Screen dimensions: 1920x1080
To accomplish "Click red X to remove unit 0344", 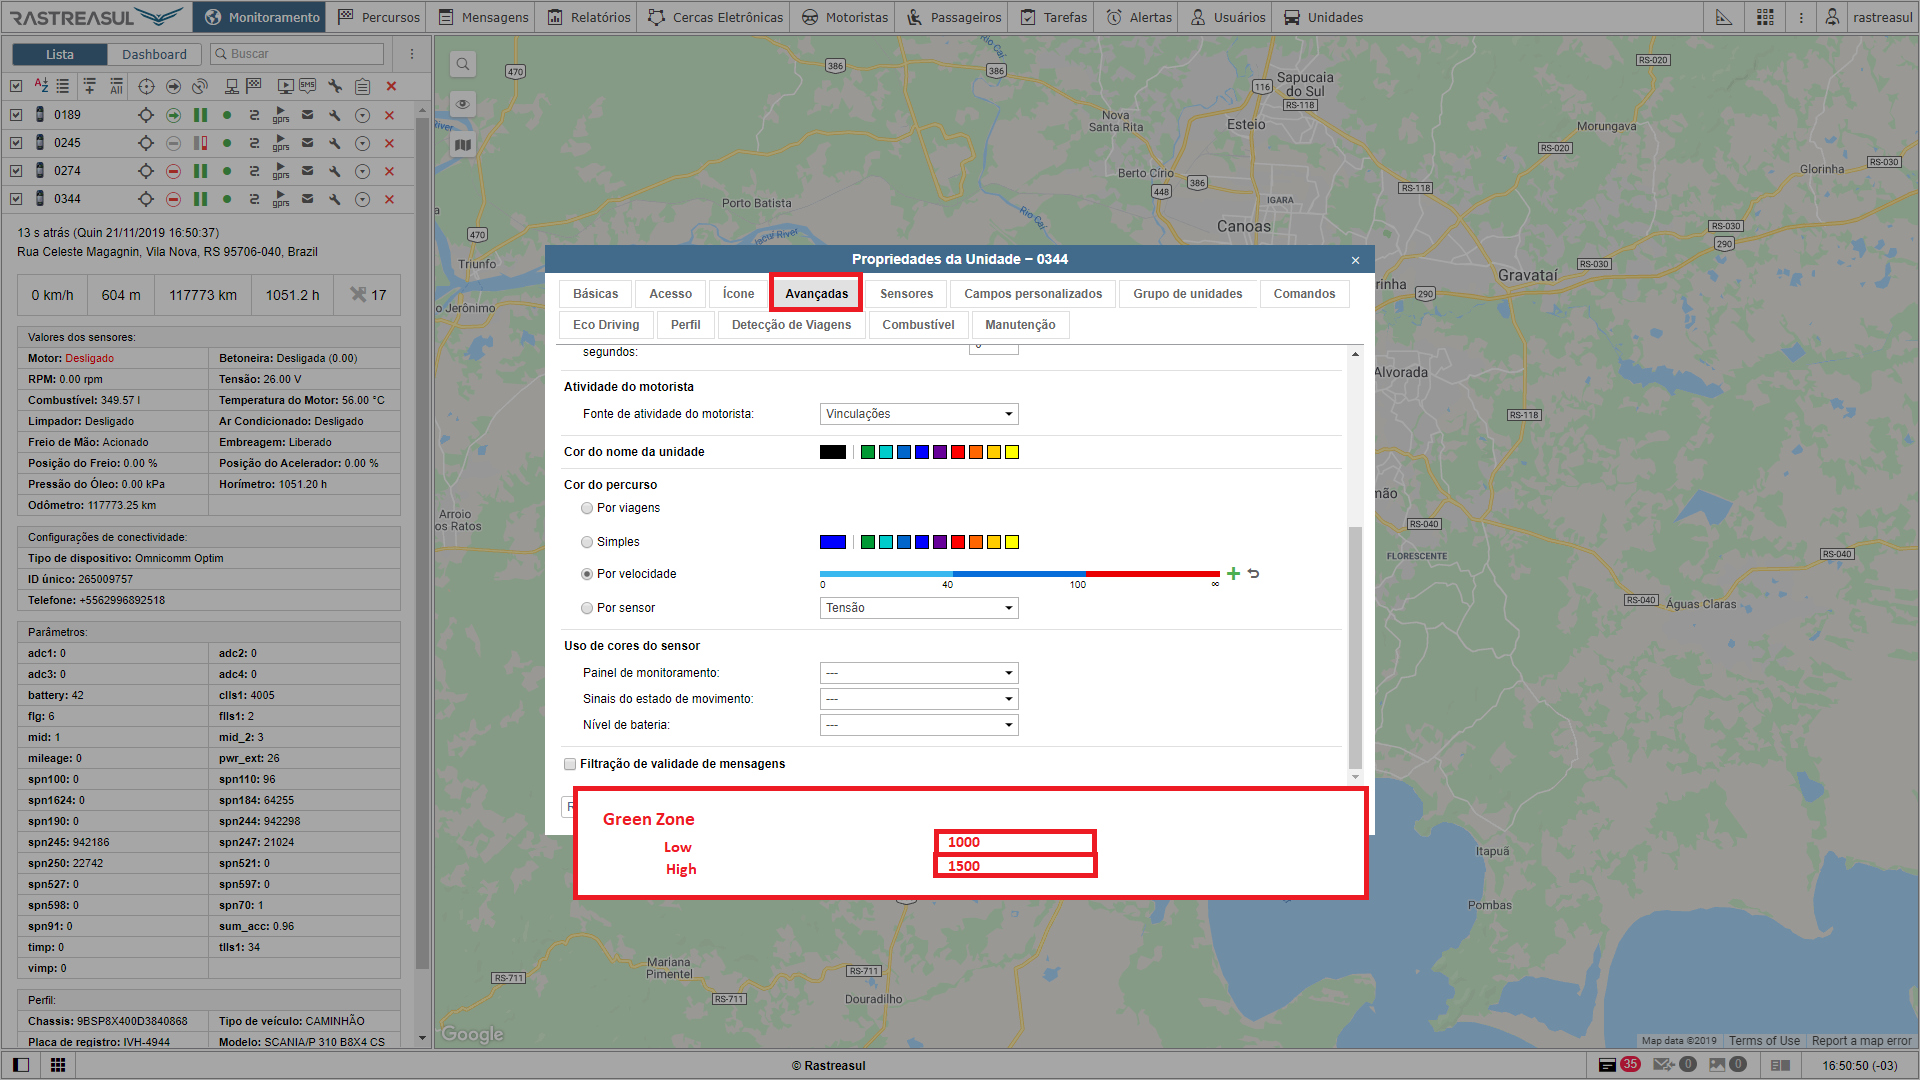I will [x=390, y=199].
